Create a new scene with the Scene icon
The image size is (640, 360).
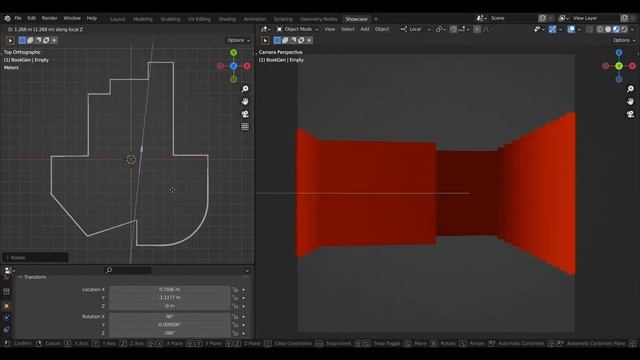click(x=542, y=18)
